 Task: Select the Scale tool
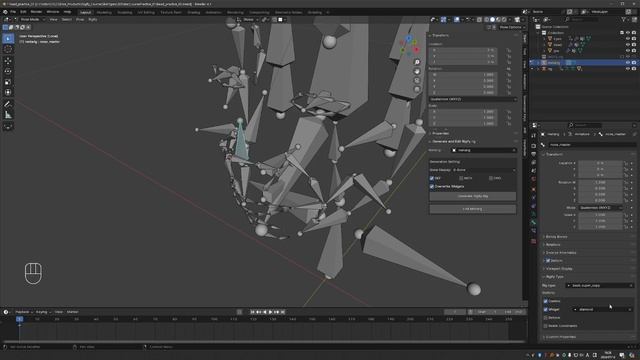pyautogui.click(x=8, y=82)
